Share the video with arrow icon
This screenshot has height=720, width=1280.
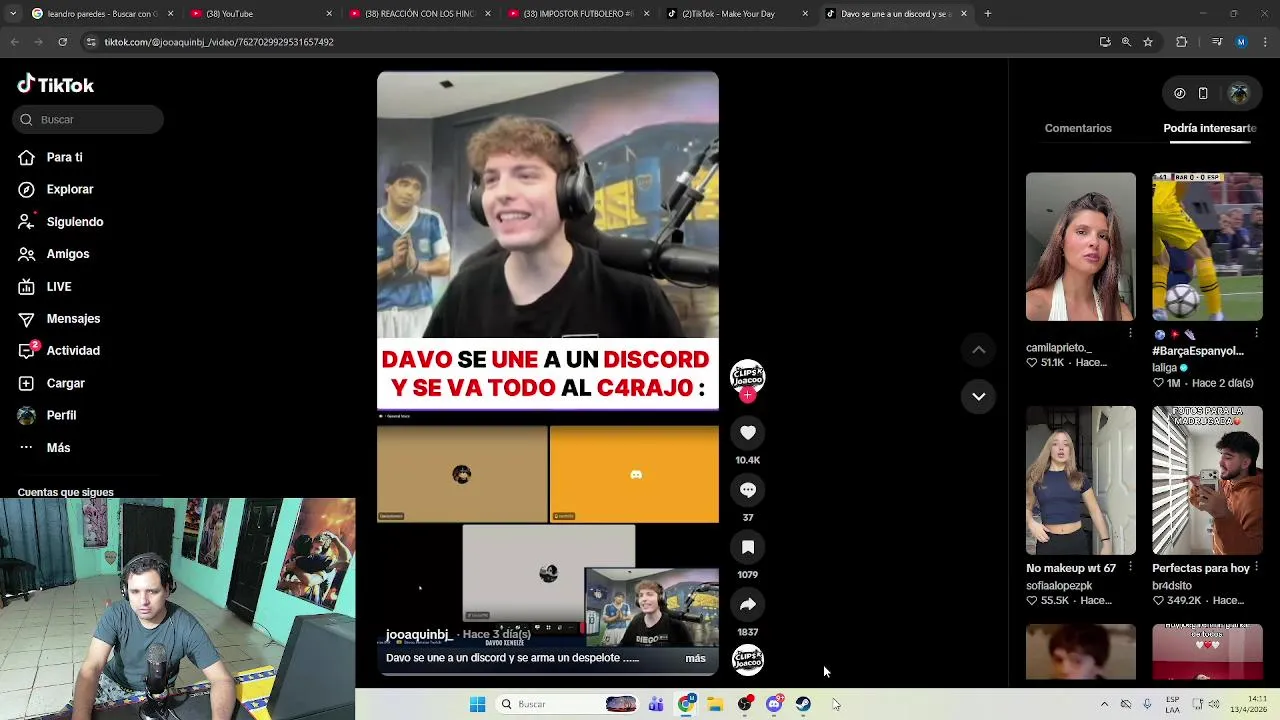(x=748, y=604)
